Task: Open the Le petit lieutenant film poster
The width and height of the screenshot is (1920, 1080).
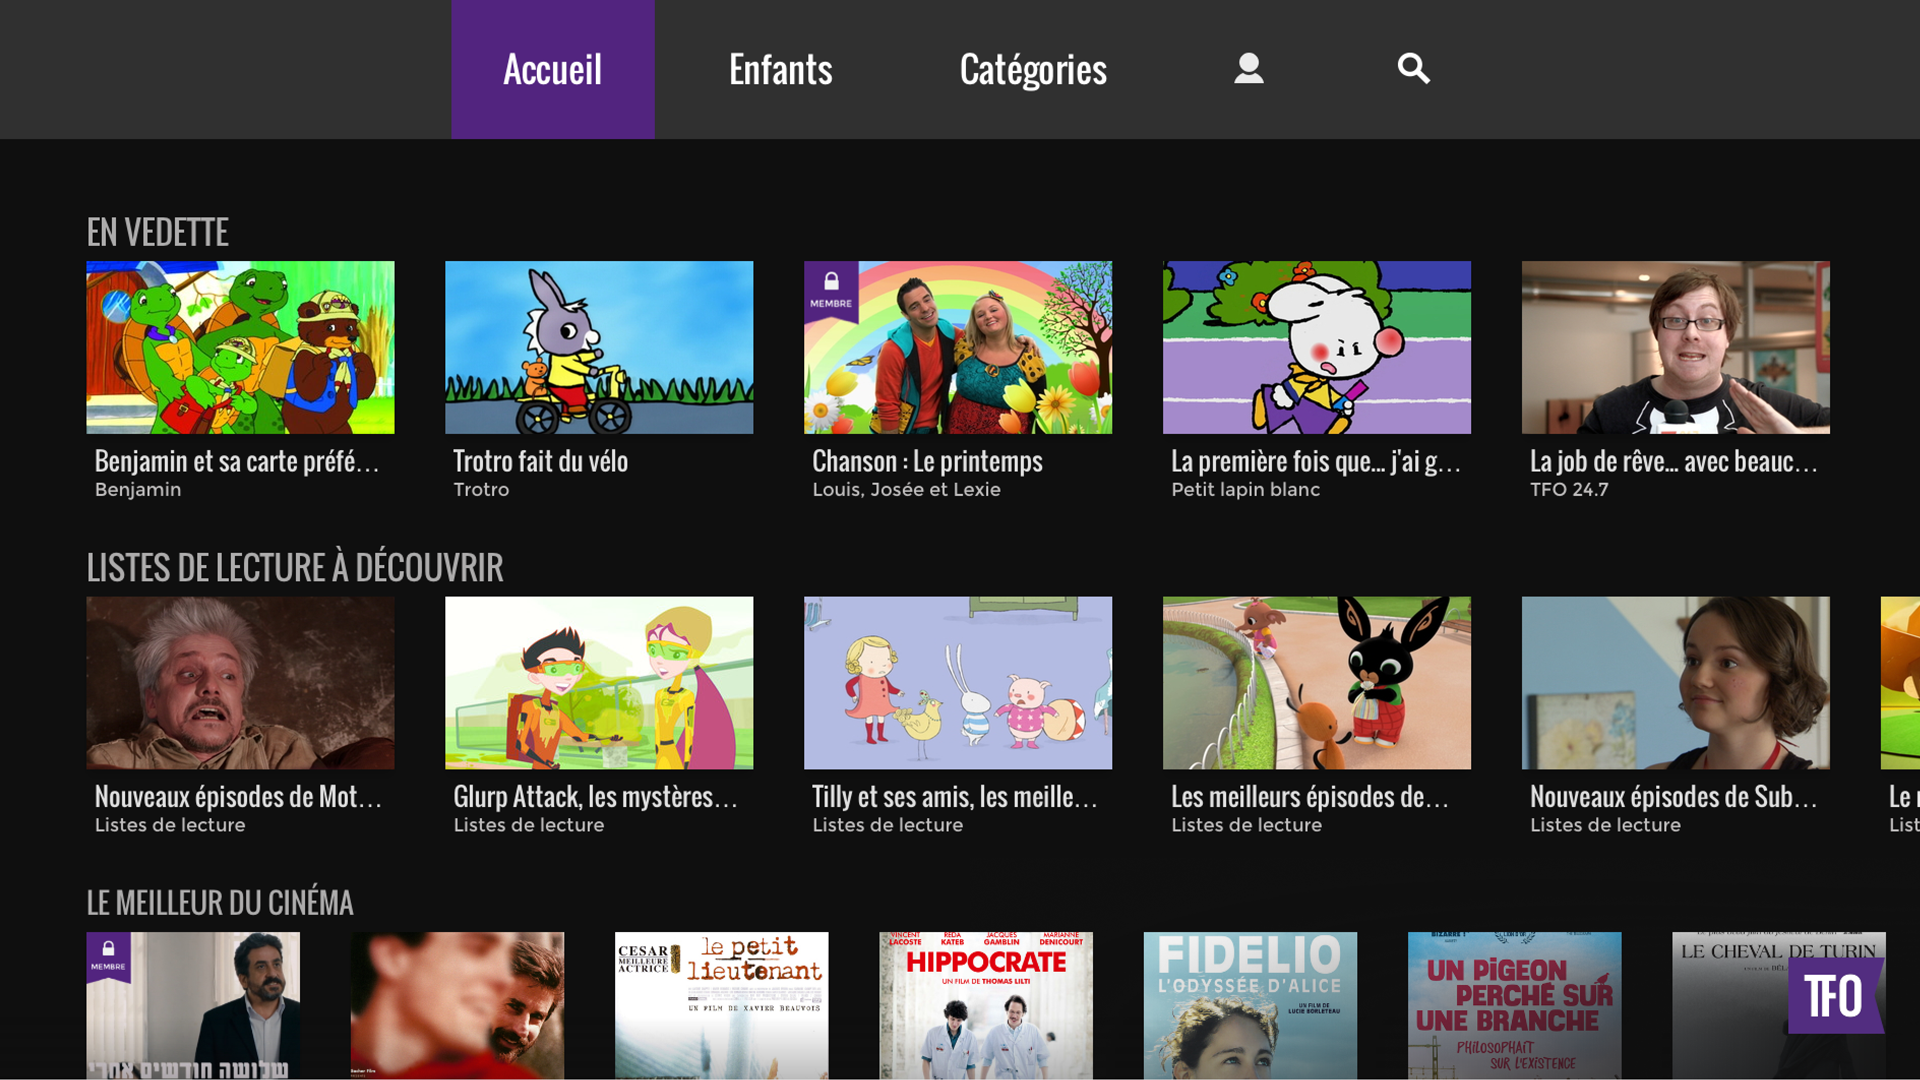Action: pyautogui.click(x=722, y=1006)
